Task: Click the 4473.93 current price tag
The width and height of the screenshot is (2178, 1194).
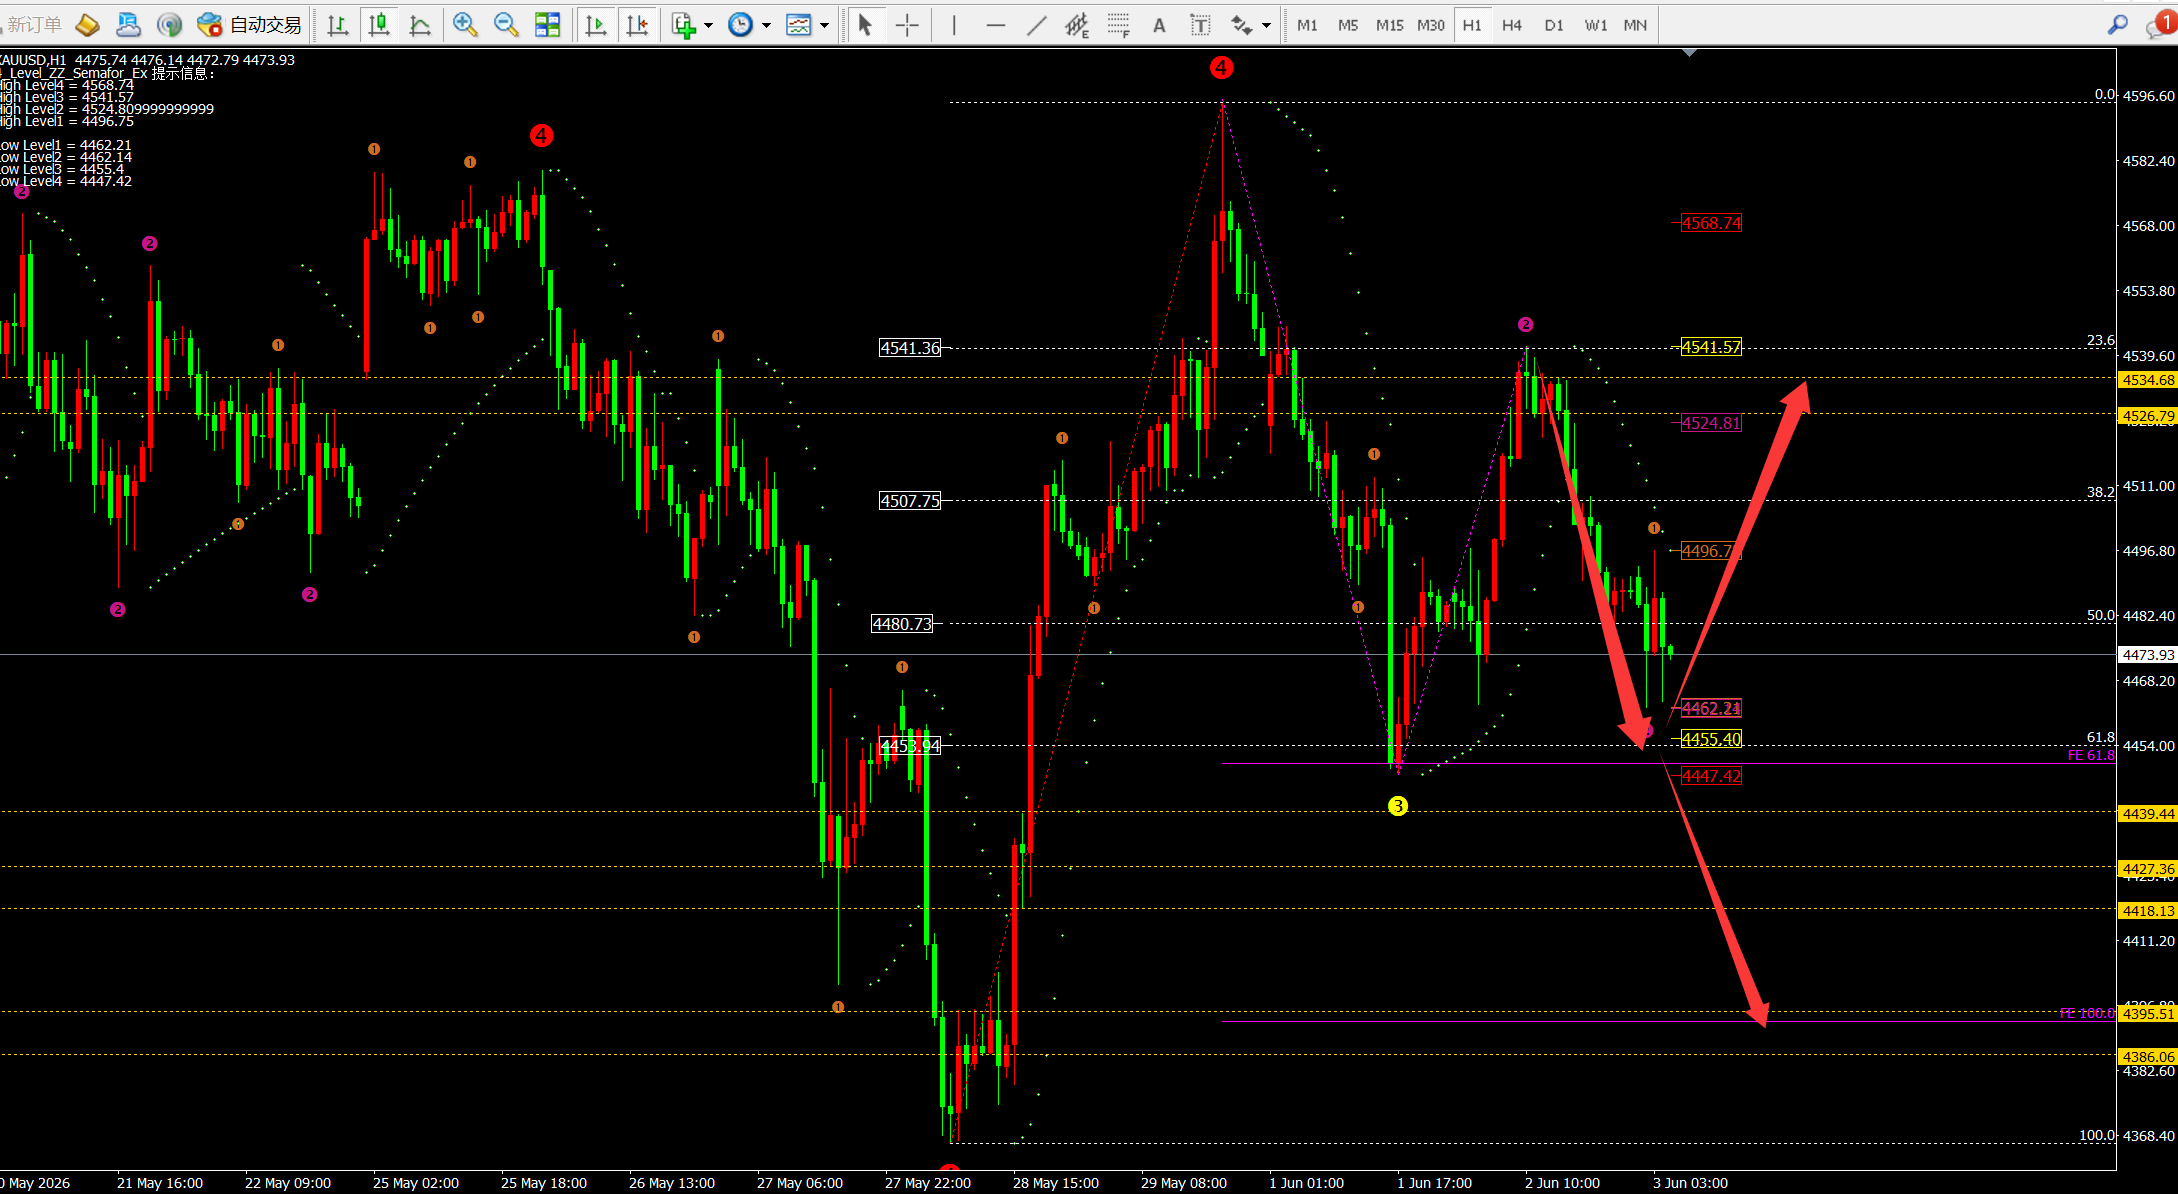Action: point(2148,655)
